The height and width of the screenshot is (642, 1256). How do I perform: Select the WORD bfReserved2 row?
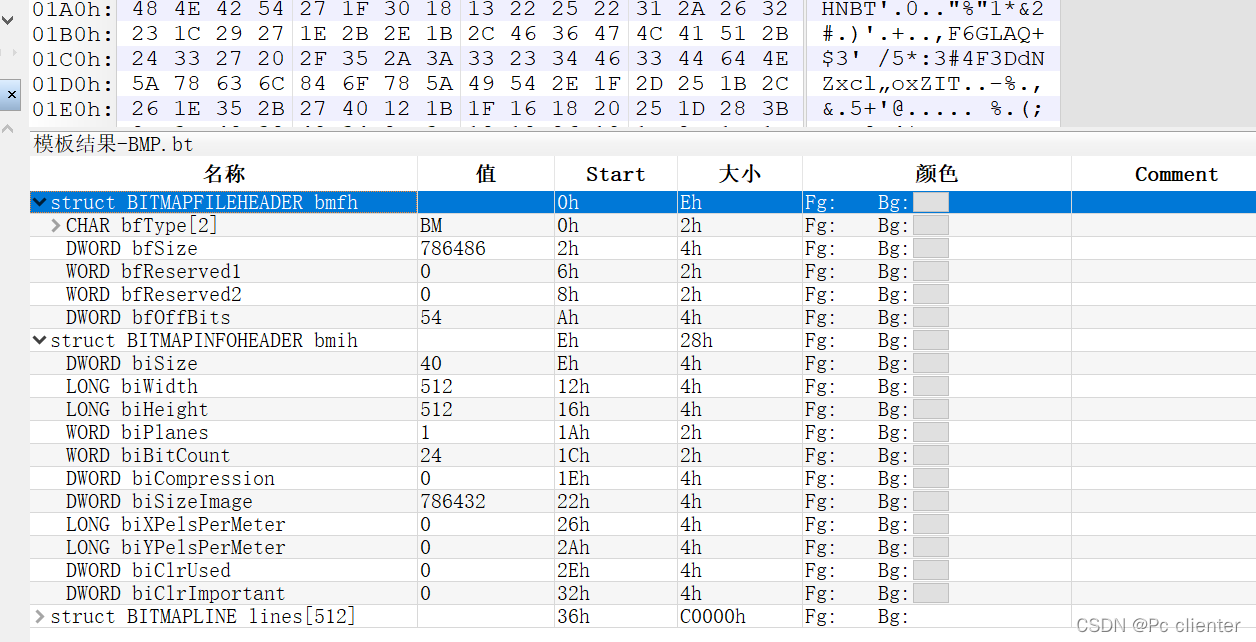(x=643, y=294)
